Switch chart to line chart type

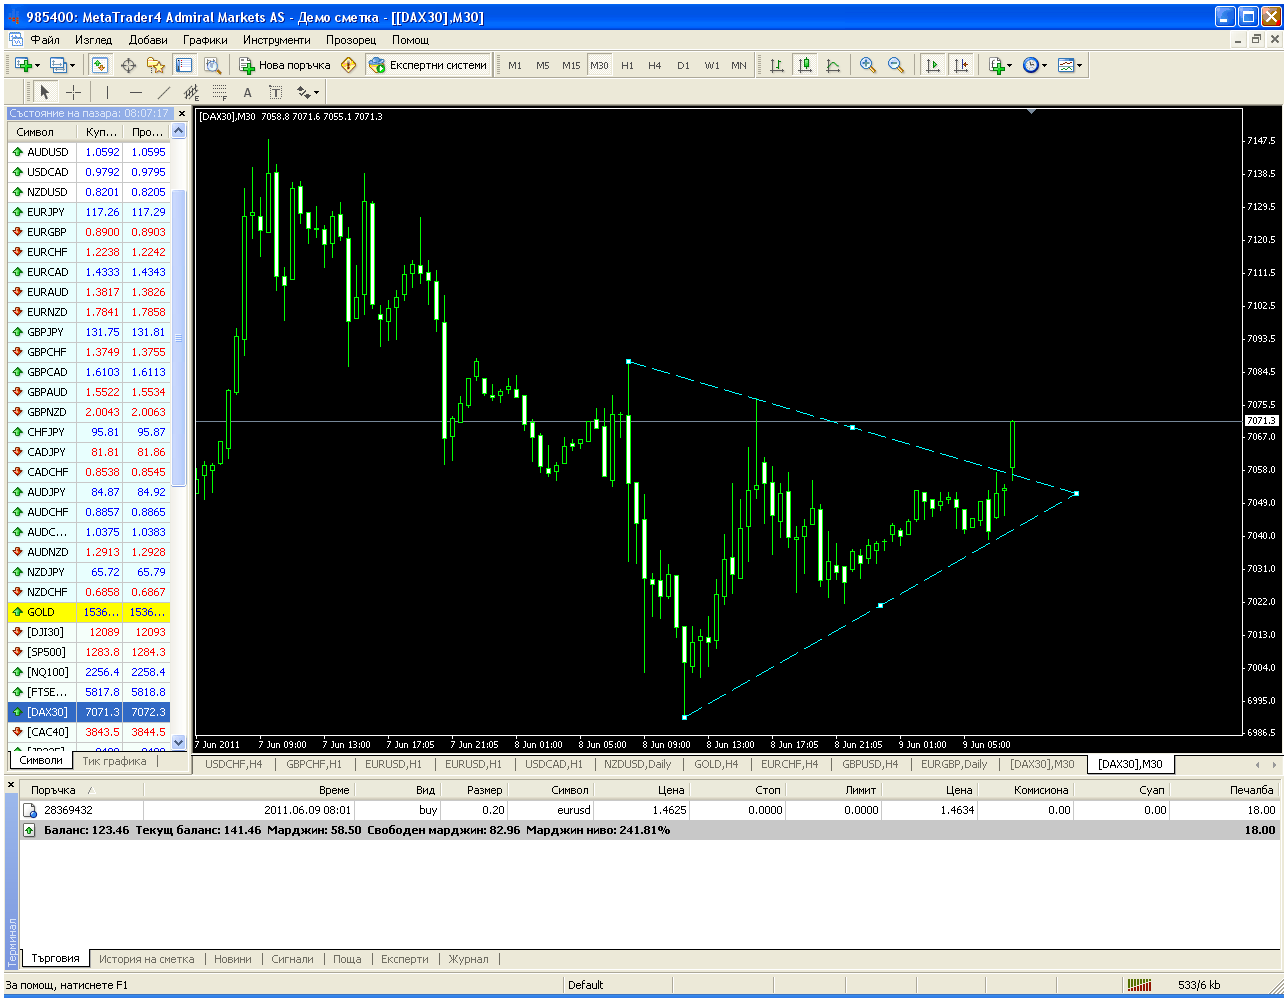point(833,65)
